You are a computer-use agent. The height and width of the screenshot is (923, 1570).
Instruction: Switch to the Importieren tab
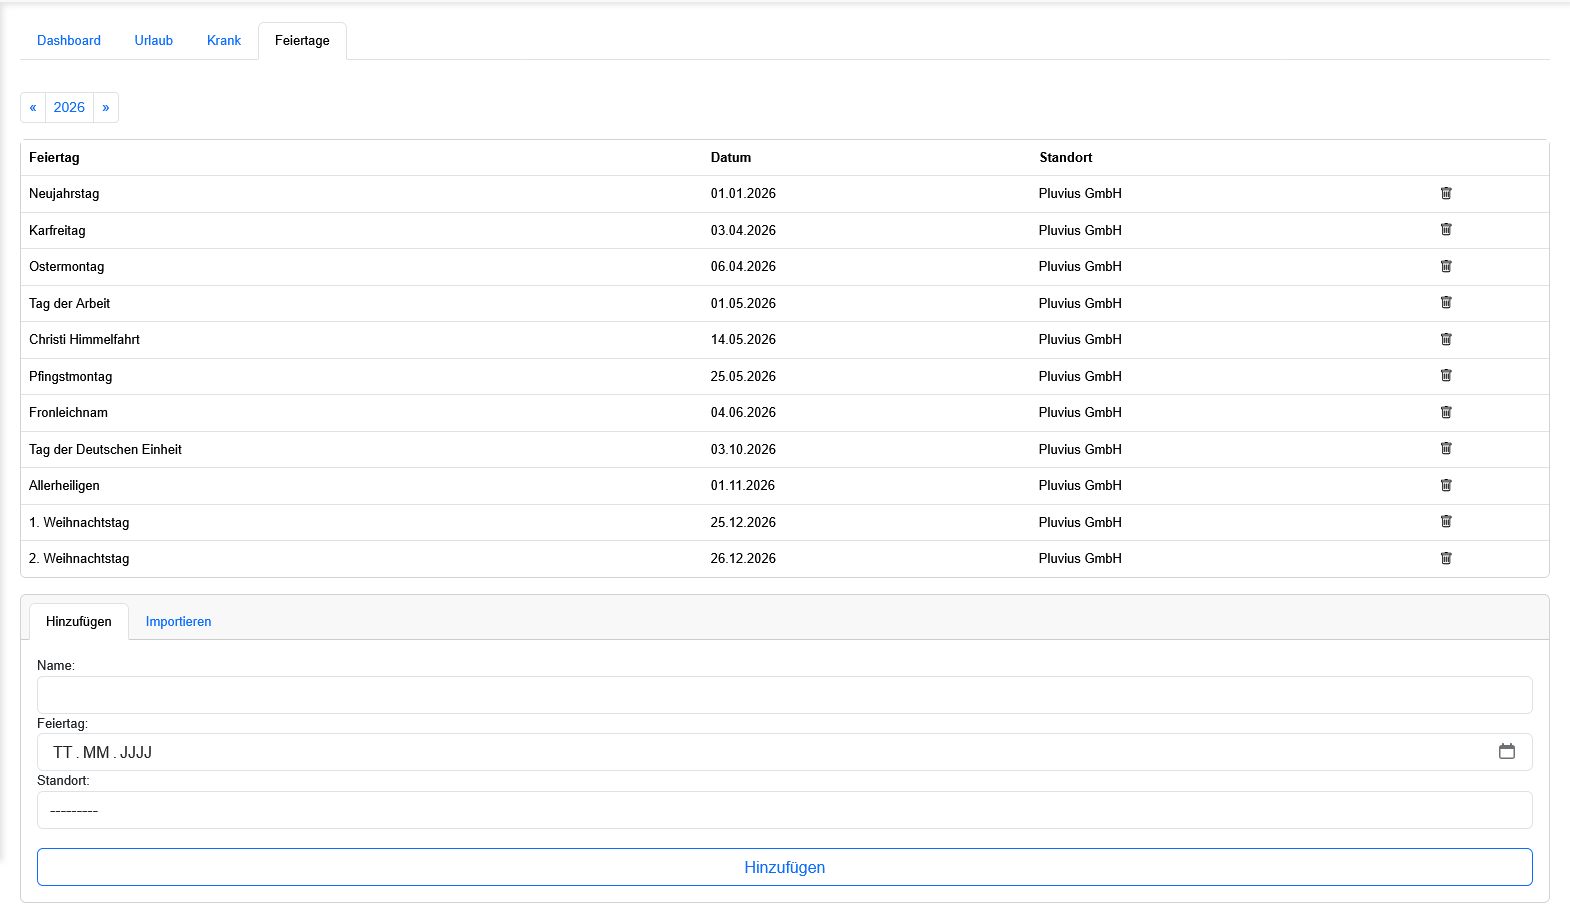179,621
